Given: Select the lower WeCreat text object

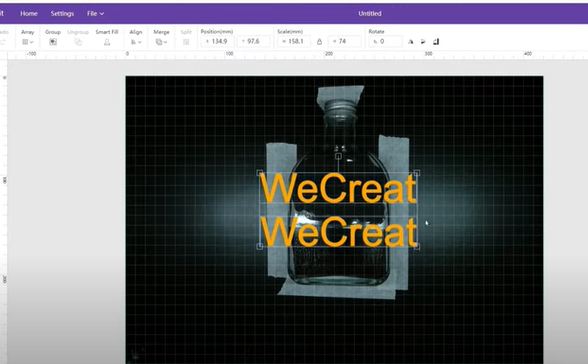Looking at the screenshot, I should click(x=339, y=232).
